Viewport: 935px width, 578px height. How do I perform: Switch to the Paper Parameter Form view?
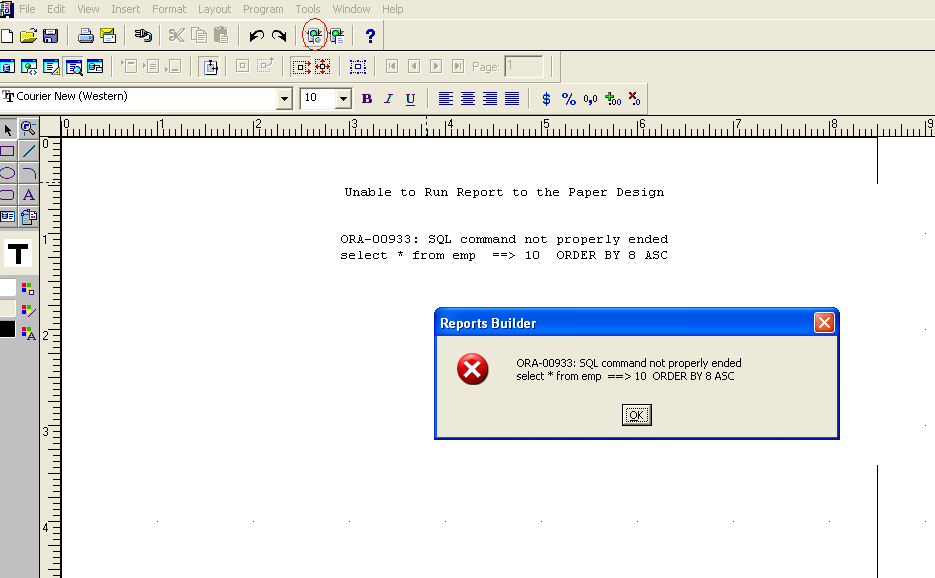95,67
